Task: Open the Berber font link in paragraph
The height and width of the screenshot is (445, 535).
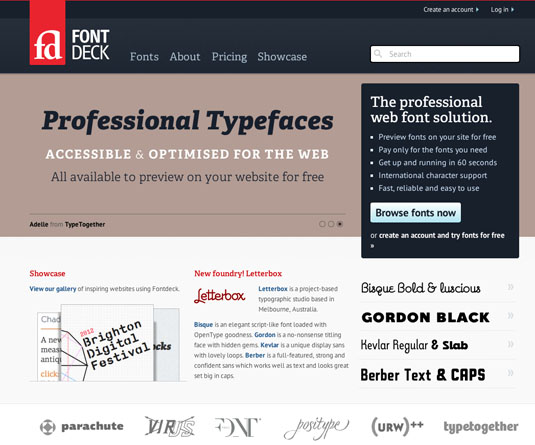Action: 255,355
